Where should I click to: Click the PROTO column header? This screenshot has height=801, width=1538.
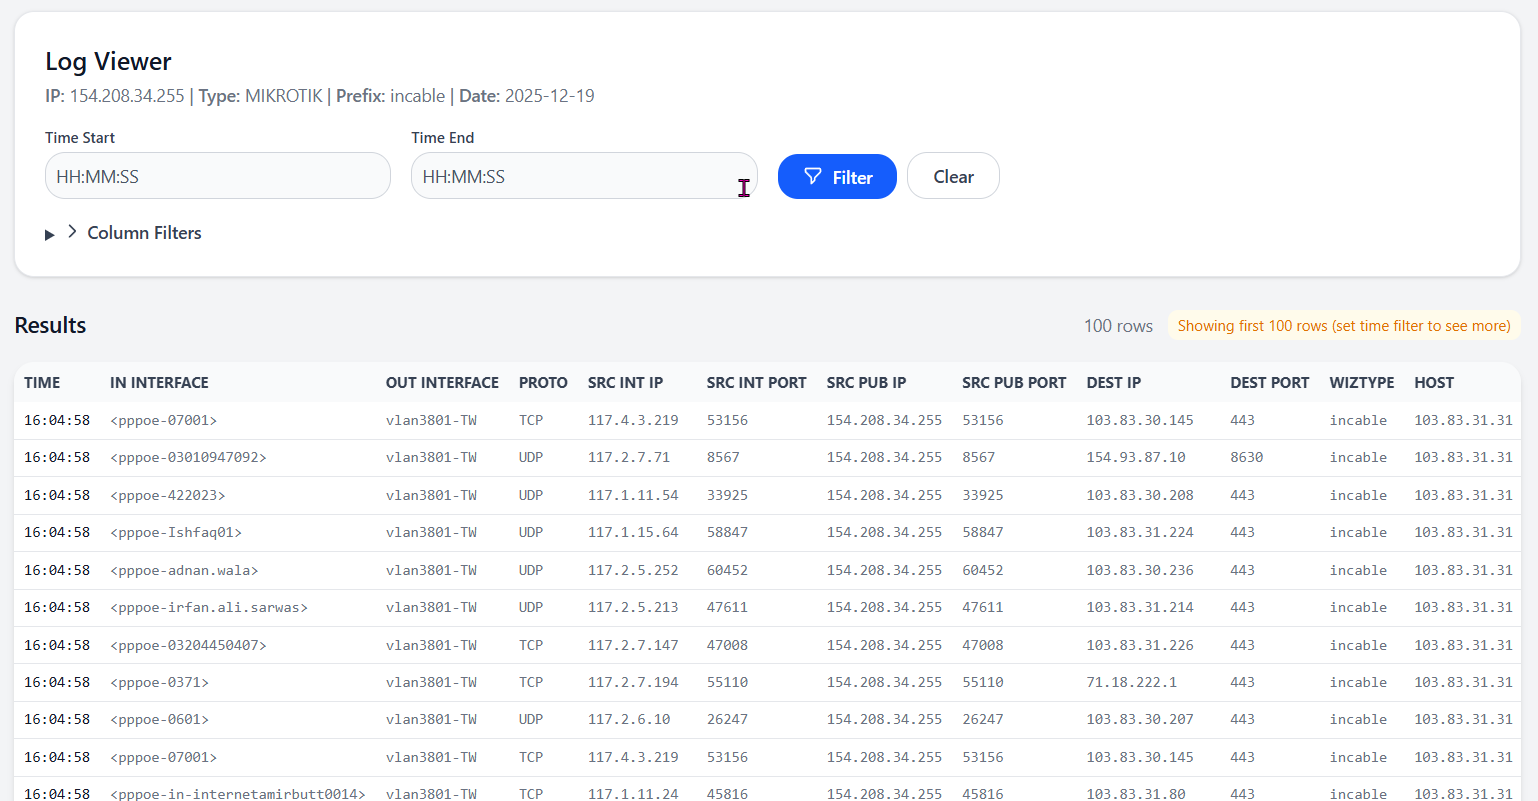tap(543, 383)
